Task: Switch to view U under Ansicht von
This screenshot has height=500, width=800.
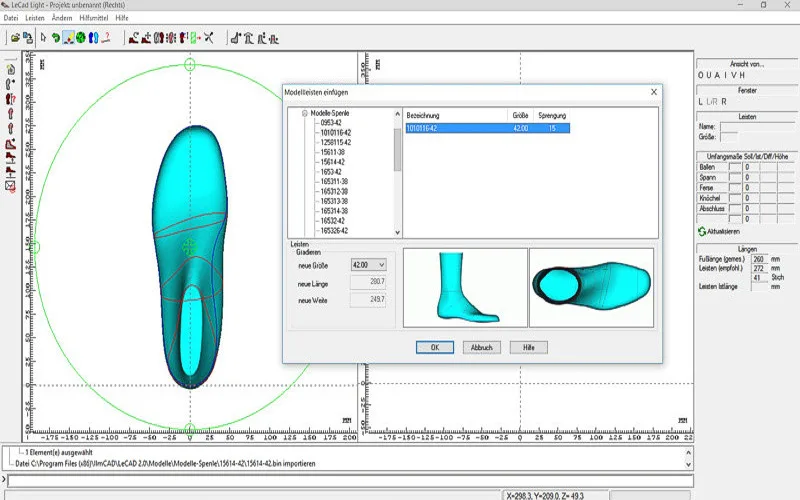Action: 709,76
